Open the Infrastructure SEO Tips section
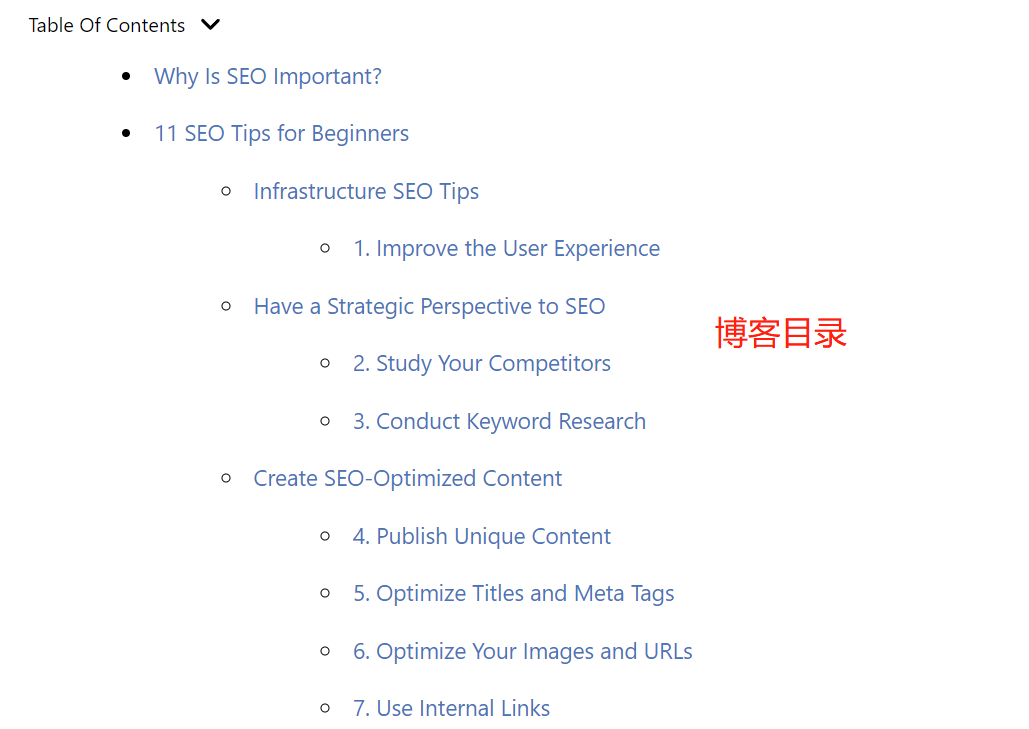The width and height of the screenshot is (1029, 729). click(366, 191)
